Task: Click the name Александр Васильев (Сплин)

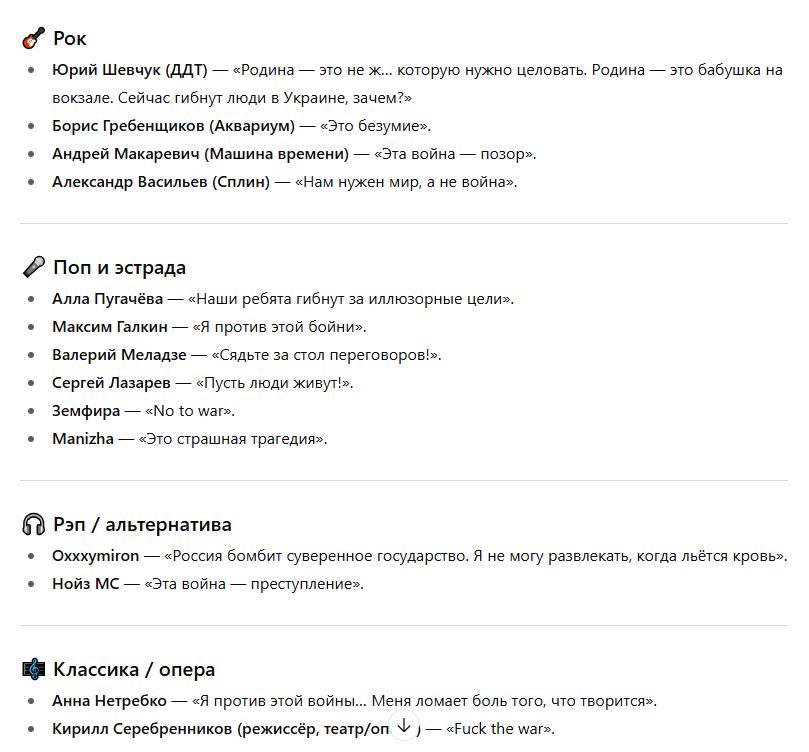Action: click(161, 182)
